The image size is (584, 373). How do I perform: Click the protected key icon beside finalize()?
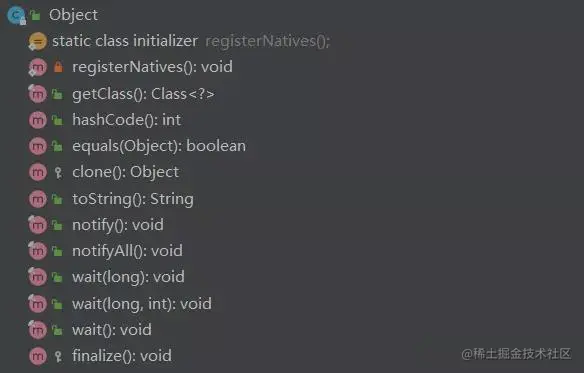(x=58, y=356)
